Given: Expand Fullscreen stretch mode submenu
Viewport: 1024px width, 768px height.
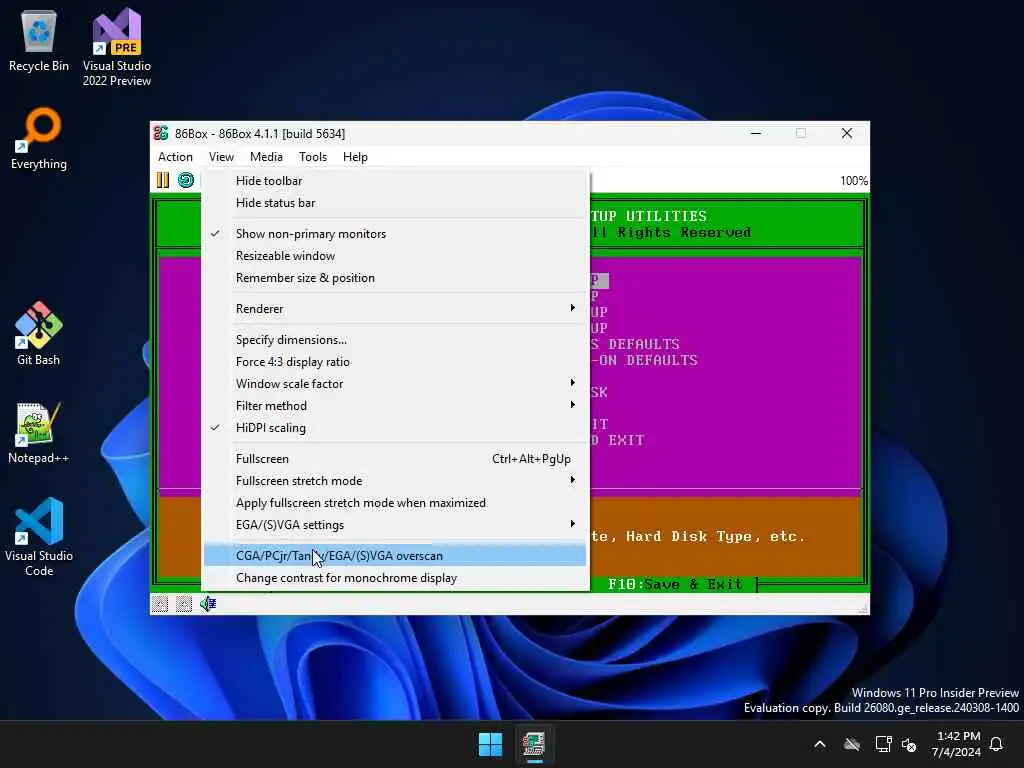Looking at the screenshot, I should click(394, 481).
